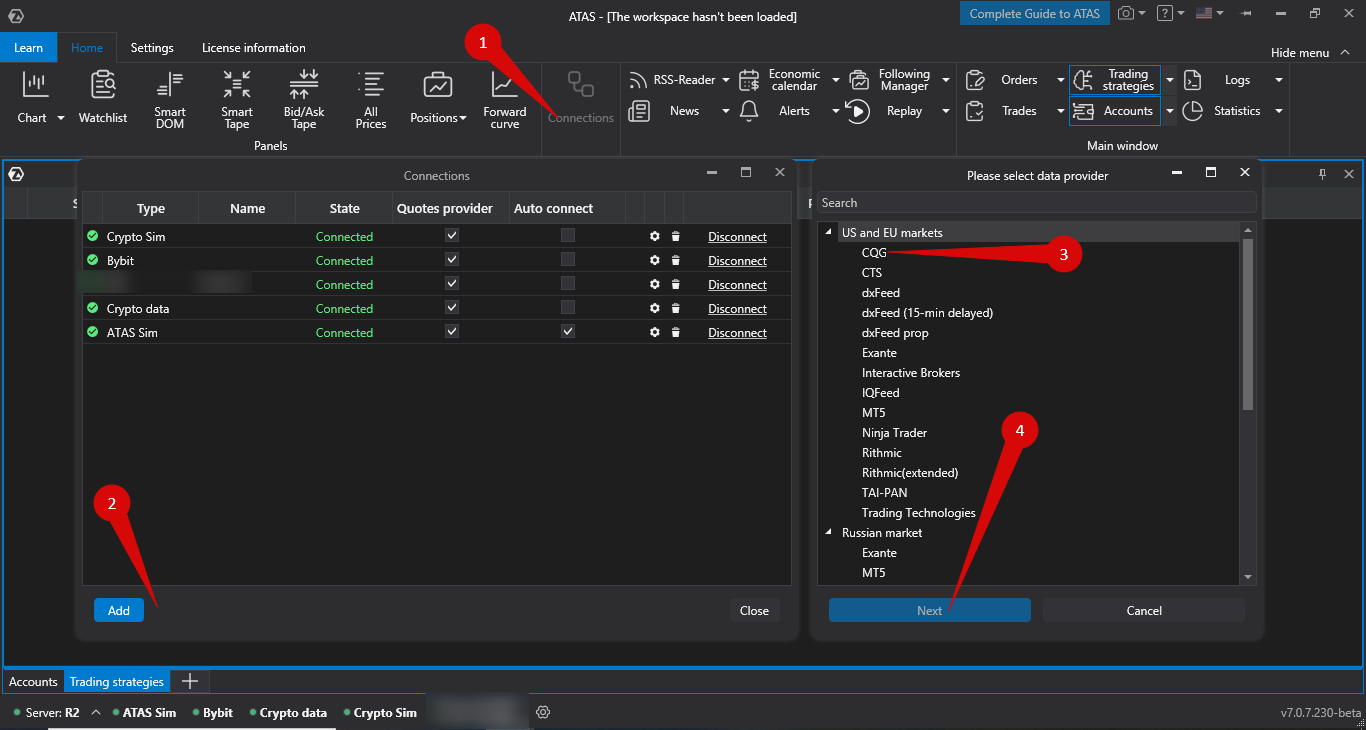Select CQG data provider

874,253
